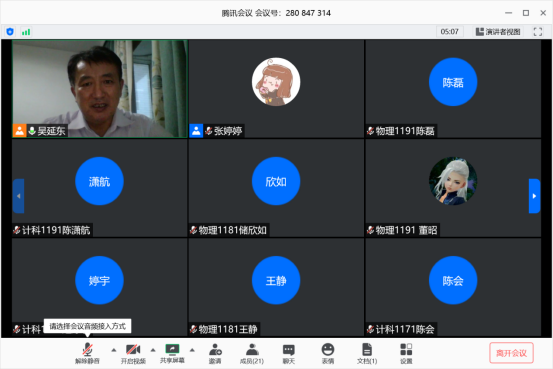The image size is (553, 369).
Task: Unmute the microphone
Action: tap(87, 353)
